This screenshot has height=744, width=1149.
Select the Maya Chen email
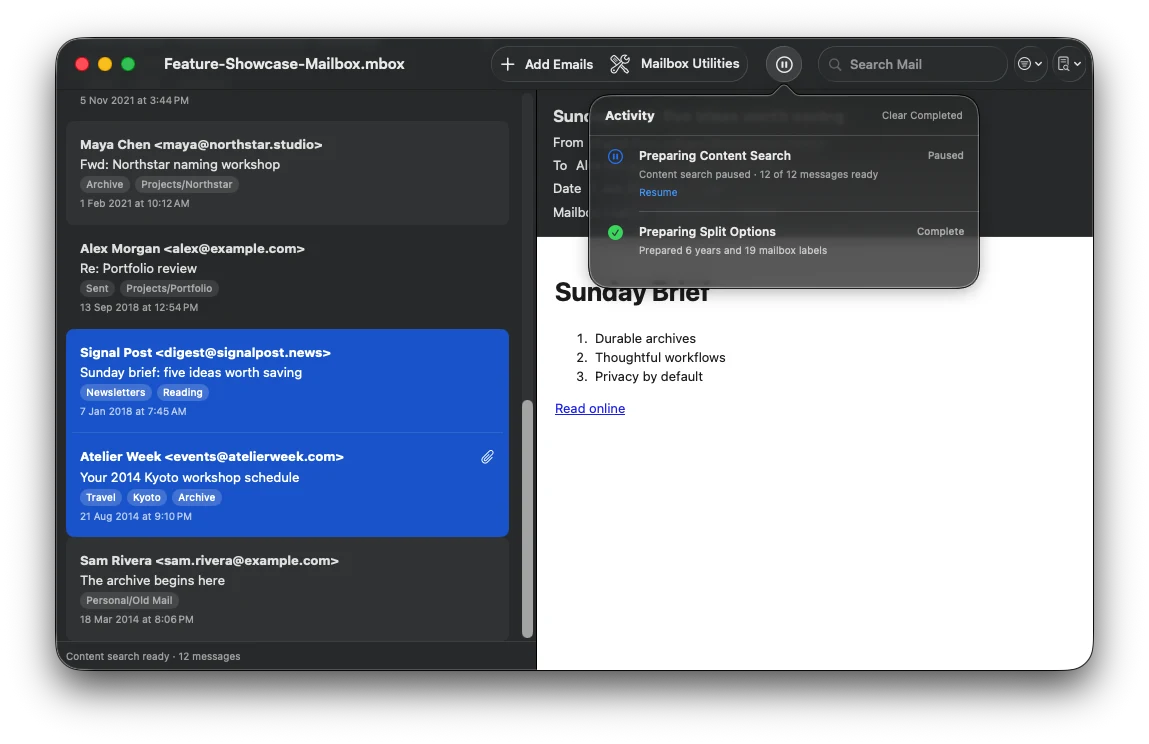click(x=287, y=173)
